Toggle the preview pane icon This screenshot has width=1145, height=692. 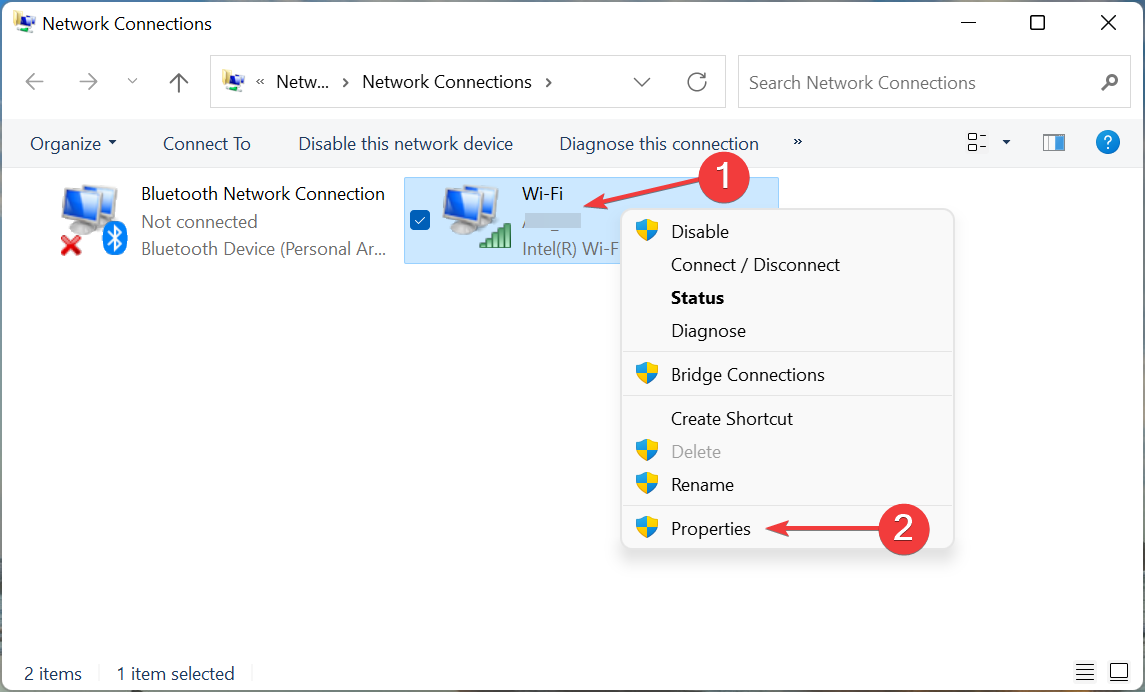1053,142
